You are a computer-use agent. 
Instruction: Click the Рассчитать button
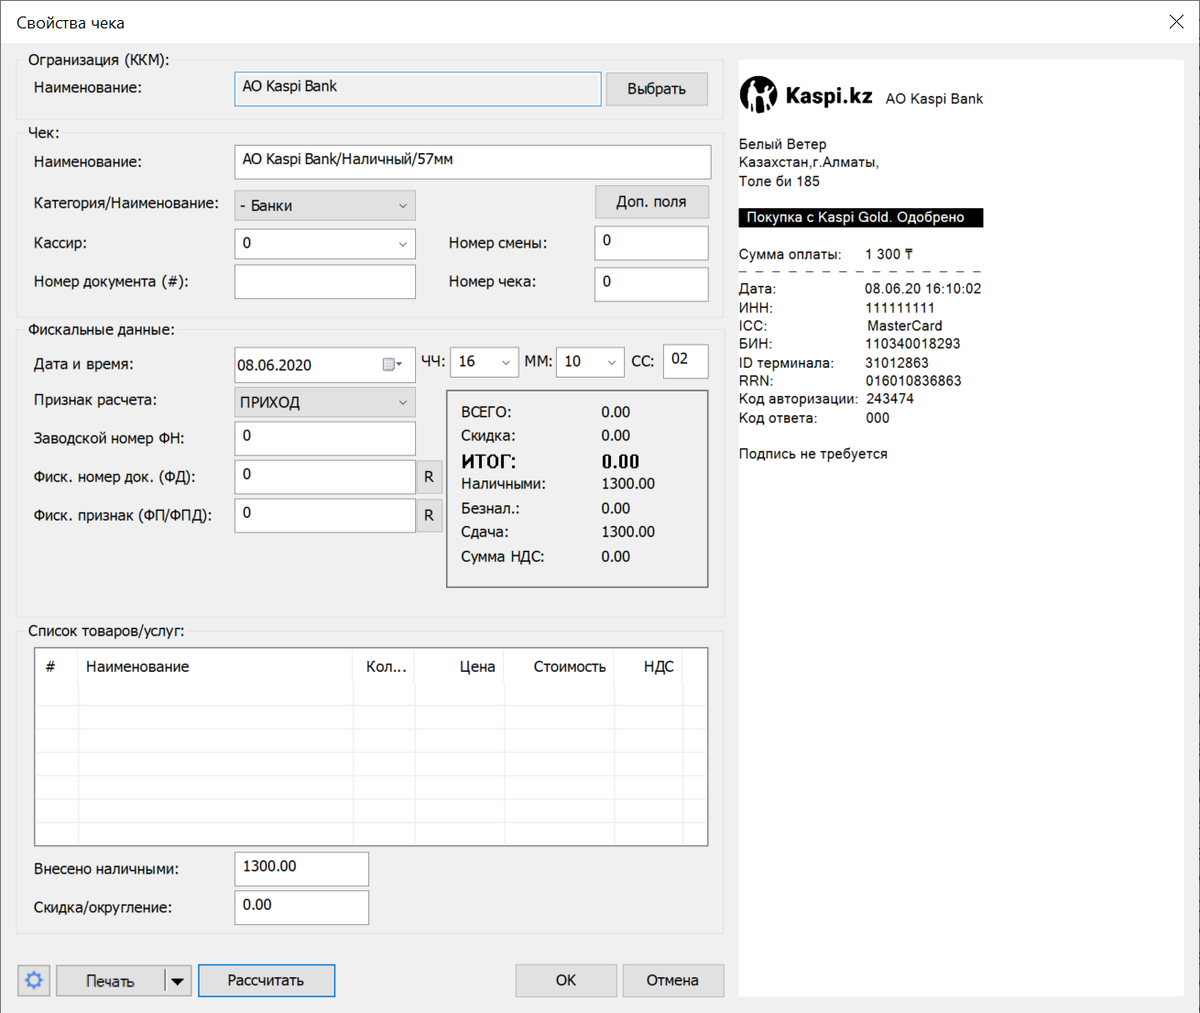[266, 980]
